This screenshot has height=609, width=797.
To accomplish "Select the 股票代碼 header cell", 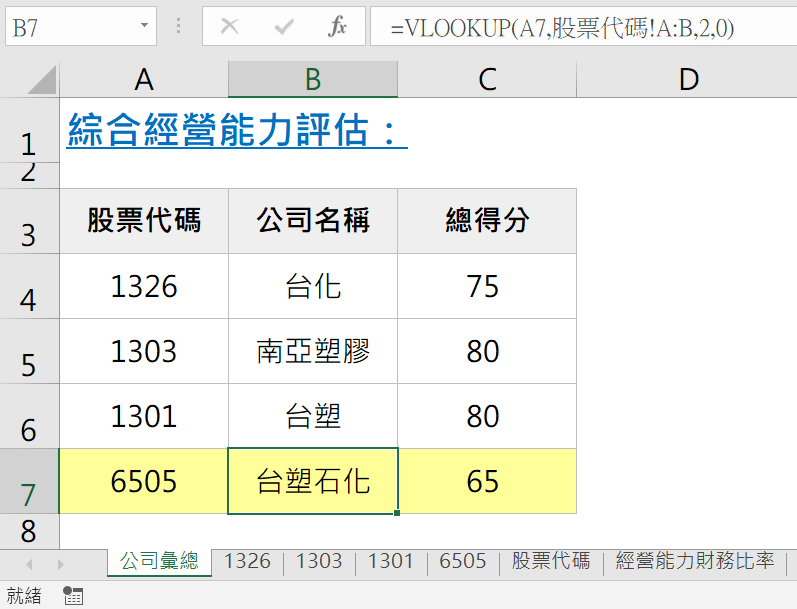I will pos(144,221).
